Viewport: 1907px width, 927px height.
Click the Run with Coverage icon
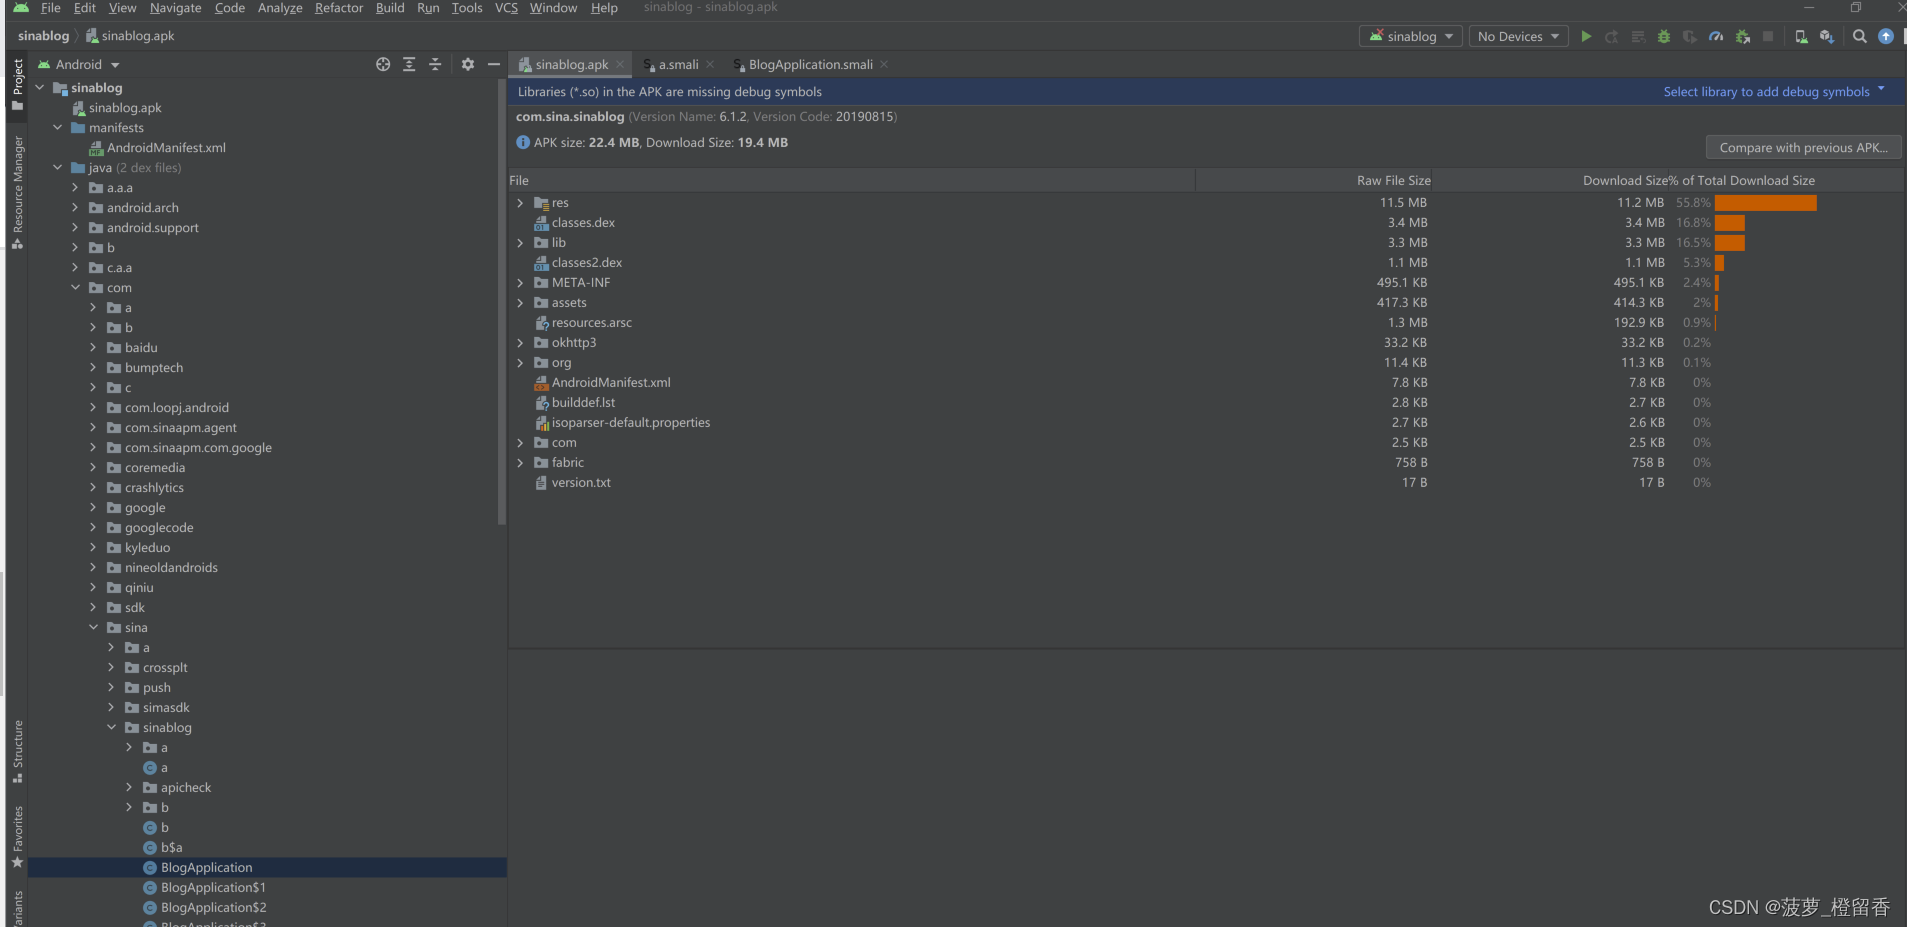[x=1690, y=36]
